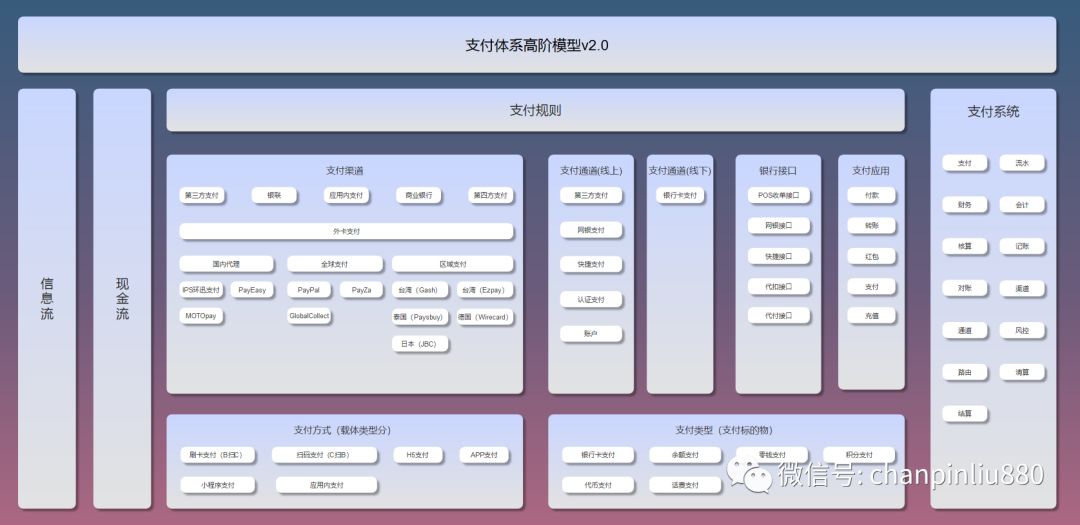Select the PayPal box
This screenshot has width=1080, height=525.
click(x=309, y=290)
